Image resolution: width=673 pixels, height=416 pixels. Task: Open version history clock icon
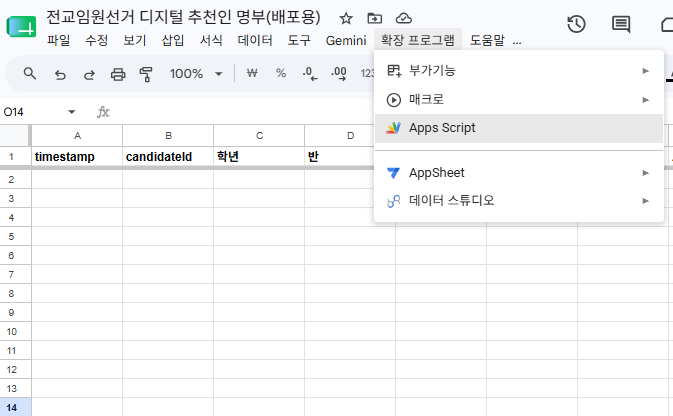pyautogui.click(x=576, y=24)
